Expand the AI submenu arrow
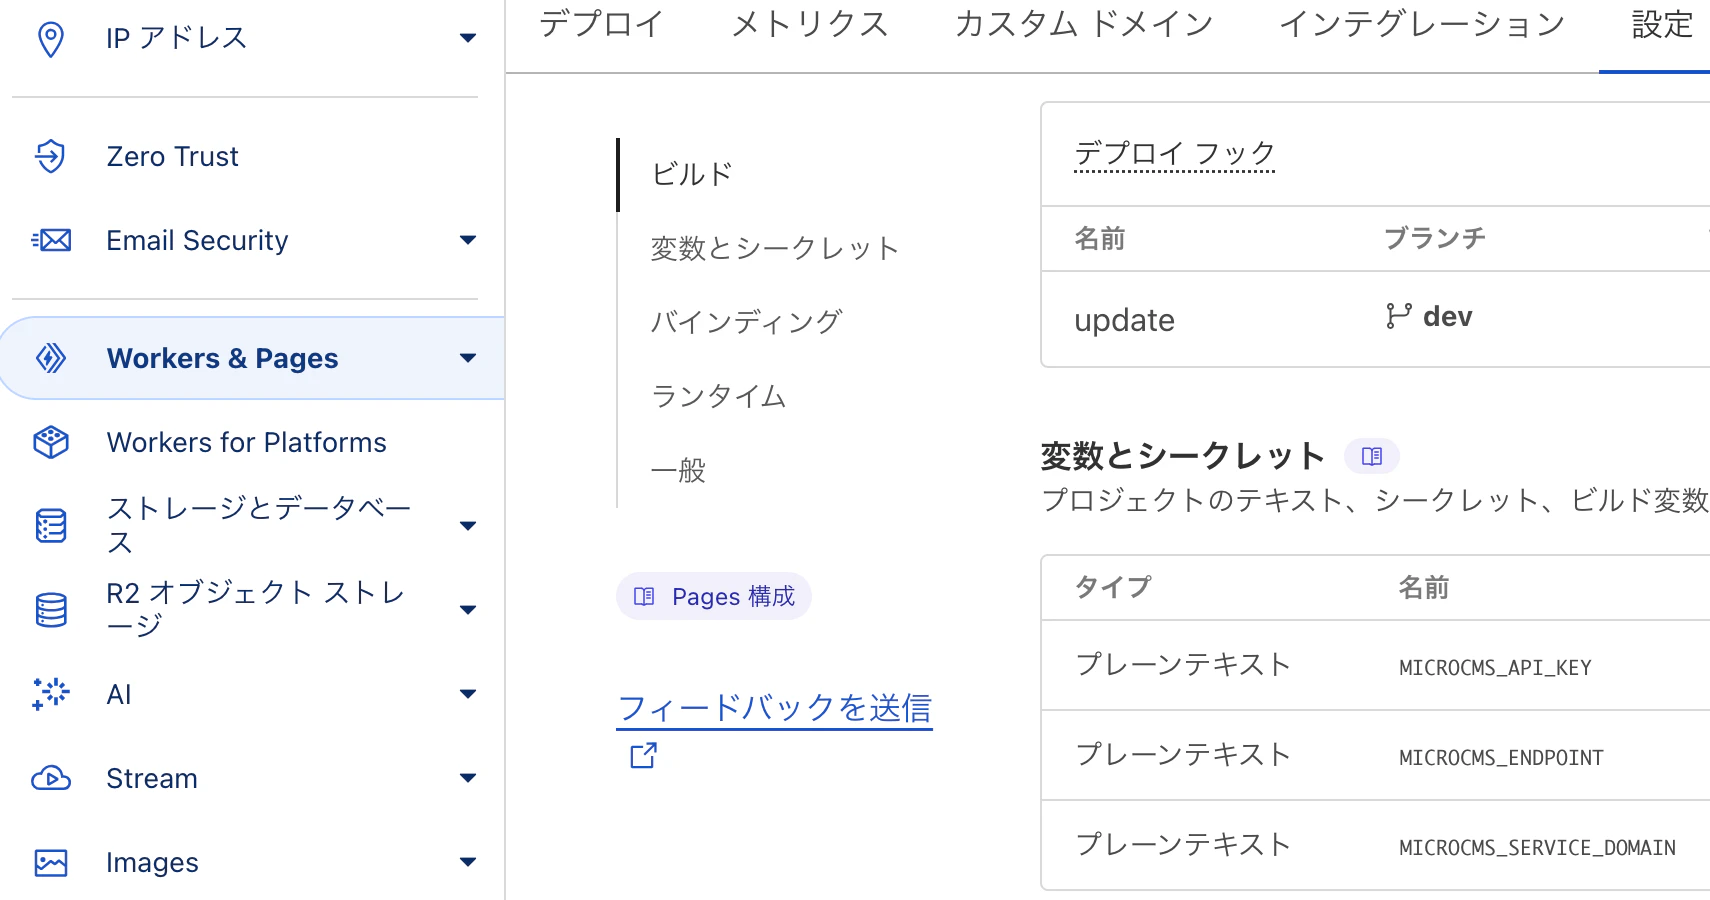 coord(467,694)
